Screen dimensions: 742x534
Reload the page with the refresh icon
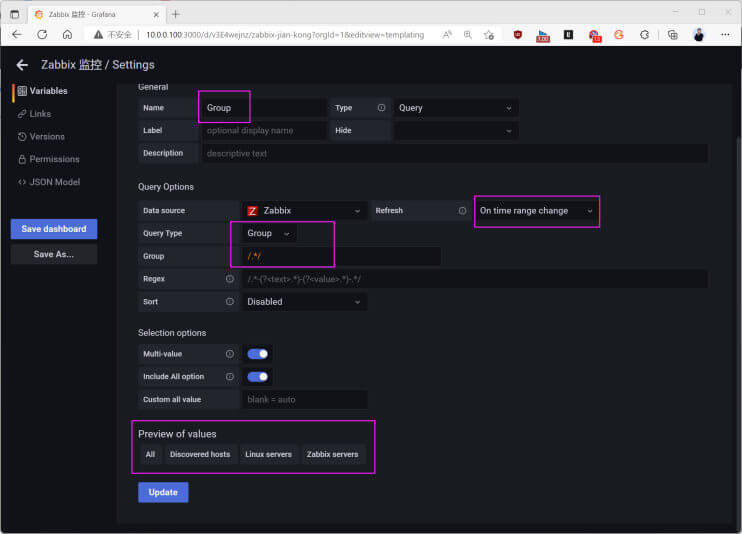(42, 35)
